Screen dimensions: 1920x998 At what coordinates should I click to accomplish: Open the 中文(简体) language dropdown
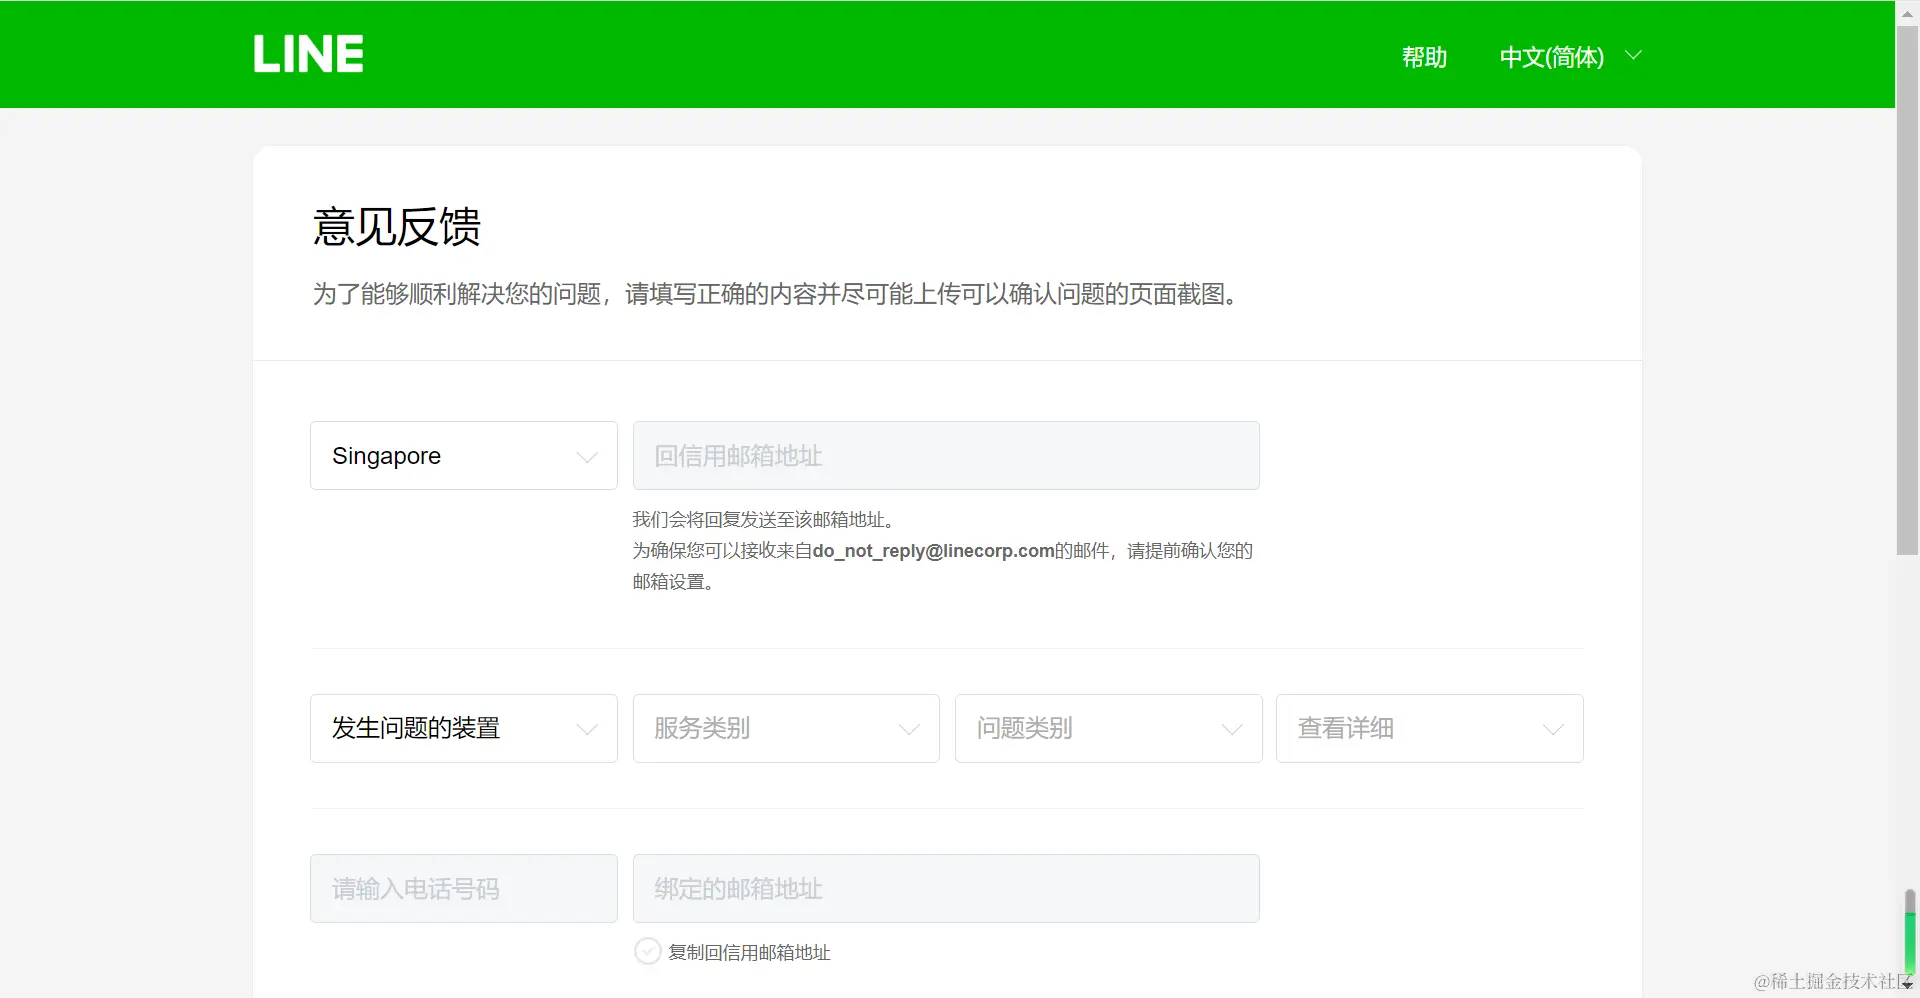click(x=1570, y=57)
